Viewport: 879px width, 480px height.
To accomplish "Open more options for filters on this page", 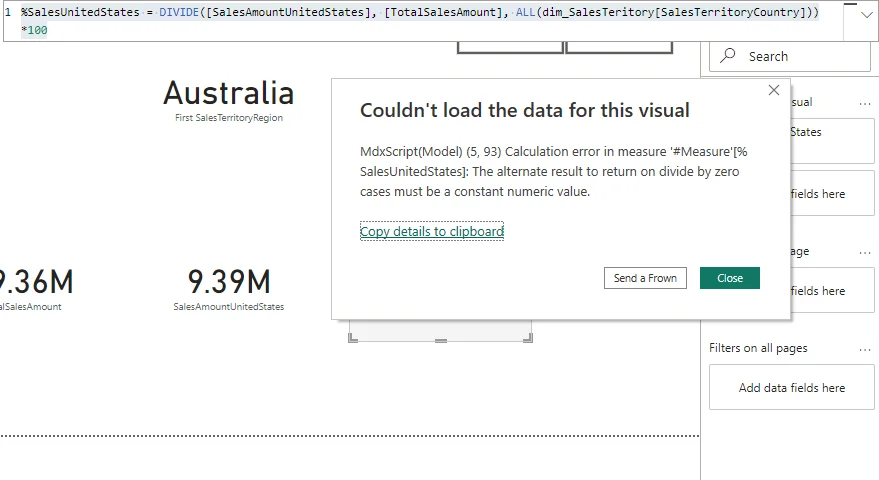I will tap(865, 252).
